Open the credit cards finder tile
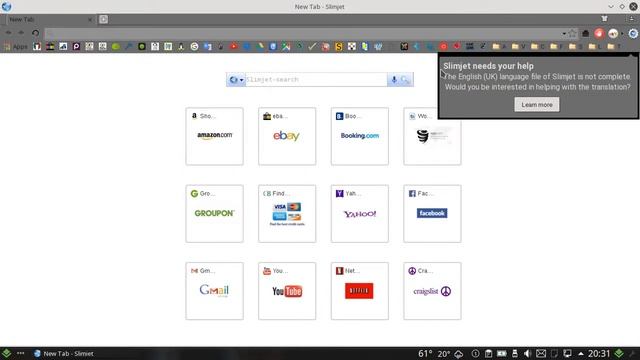This screenshot has height=360, width=640. tap(287, 213)
